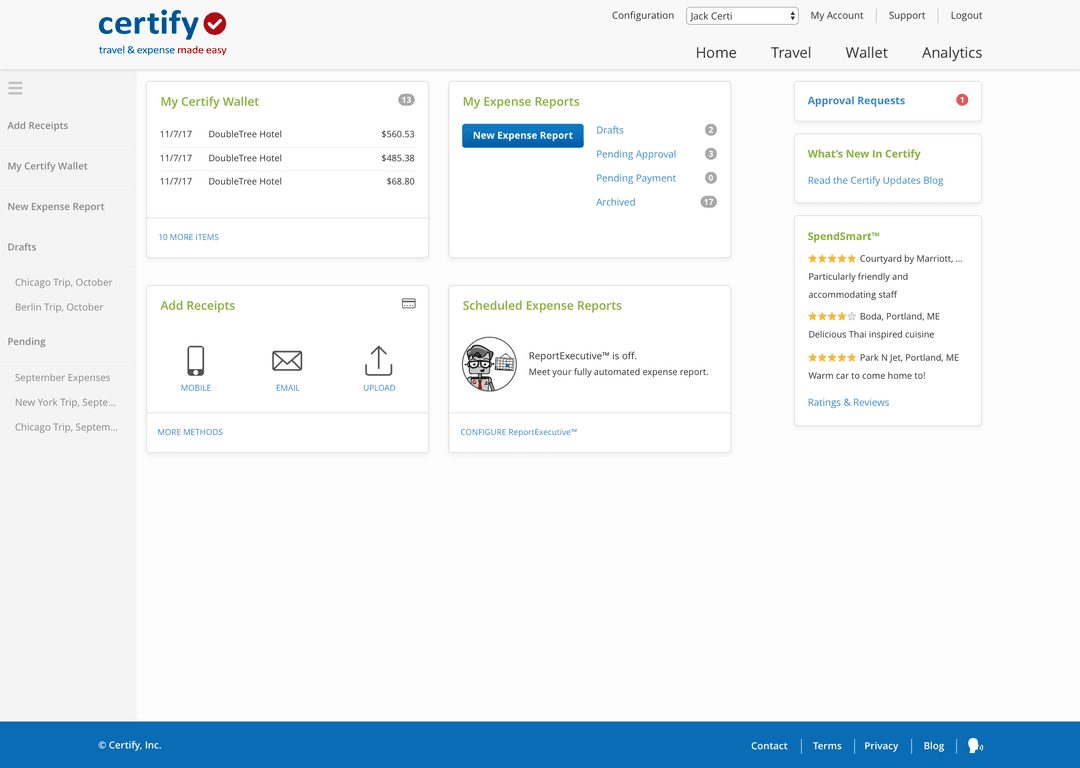Click the Pending Approval count badge

coord(711,154)
